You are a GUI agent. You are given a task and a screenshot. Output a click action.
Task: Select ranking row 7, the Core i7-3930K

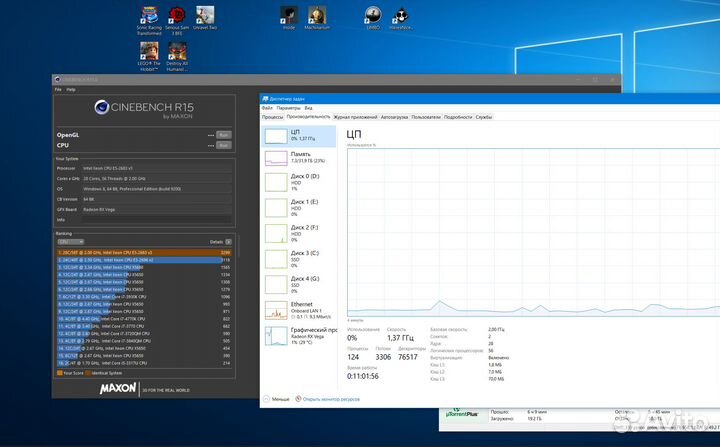coord(144,296)
